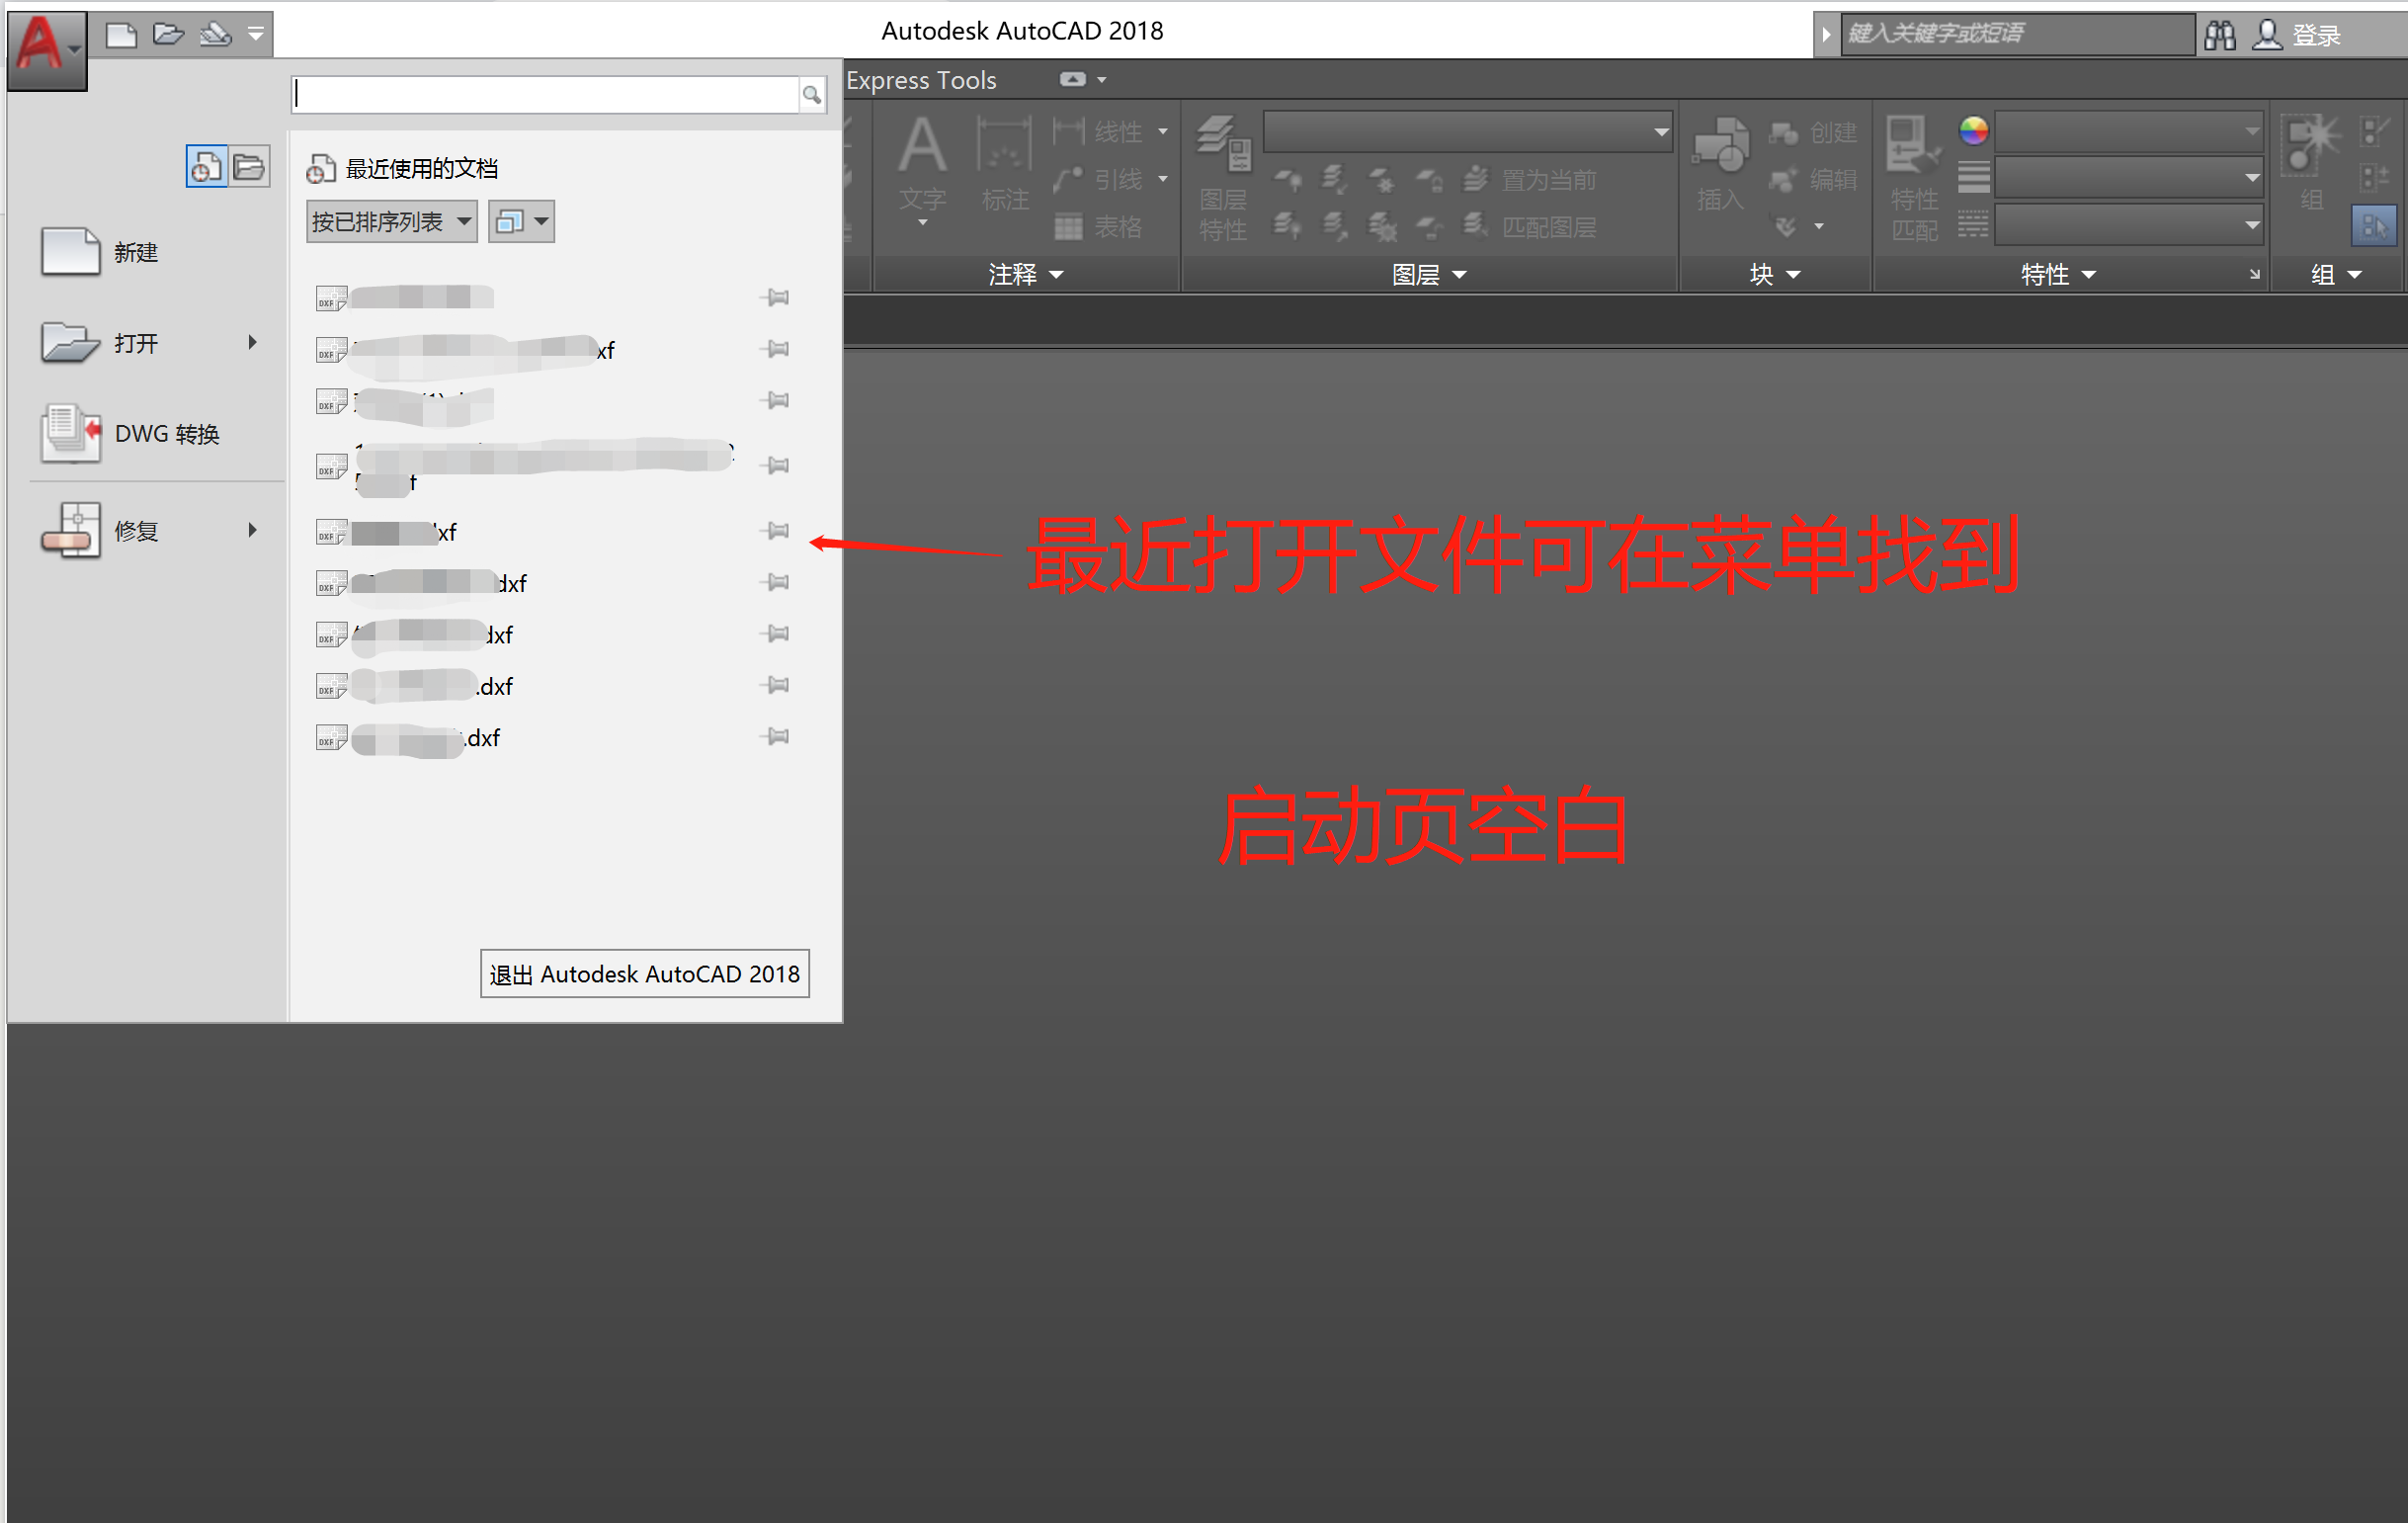Click the linetype icon in 特性 panel

click(x=1973, y=225)
